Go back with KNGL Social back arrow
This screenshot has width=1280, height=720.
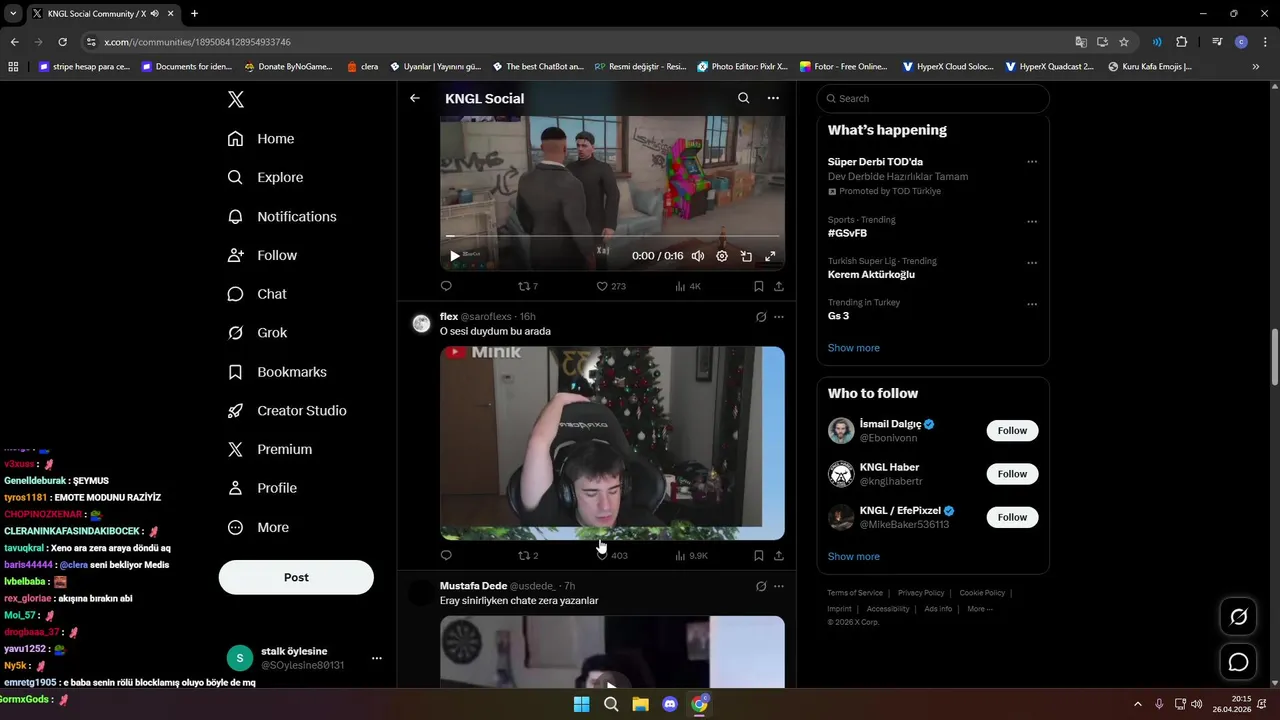(x=415, y=98)
